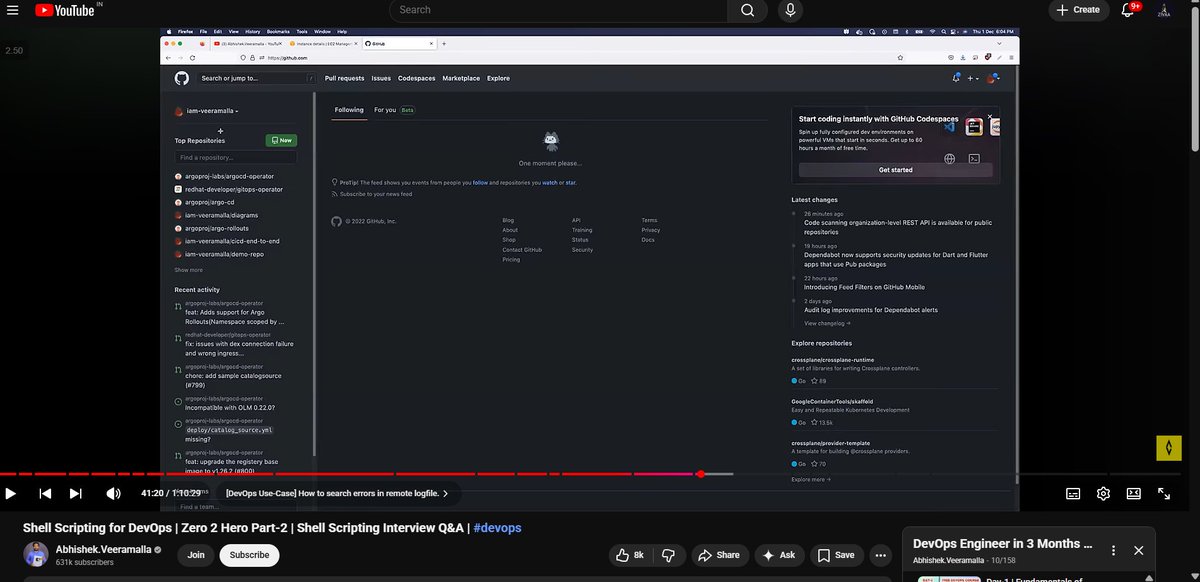Toggle subtitles closed captions
Screen dimensions: 1200x582
[1072, 493]
